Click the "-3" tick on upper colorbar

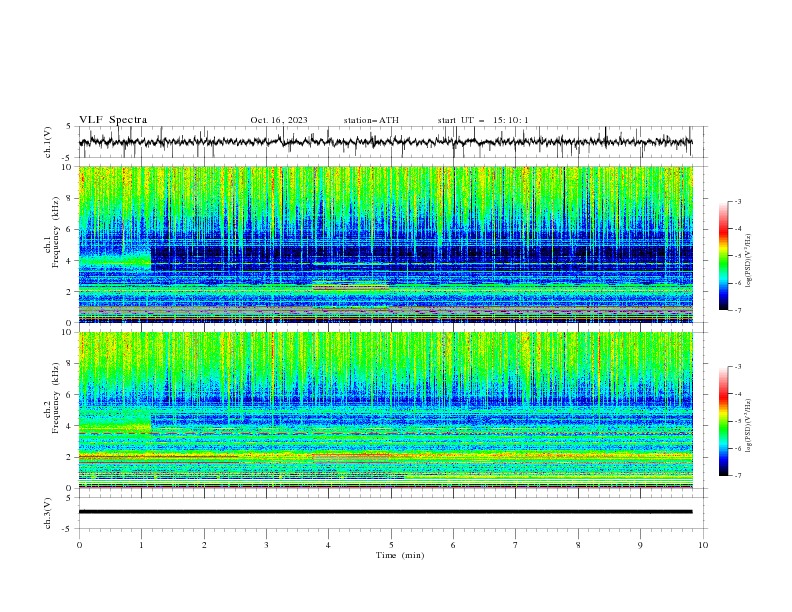click(x=738, y=201)
